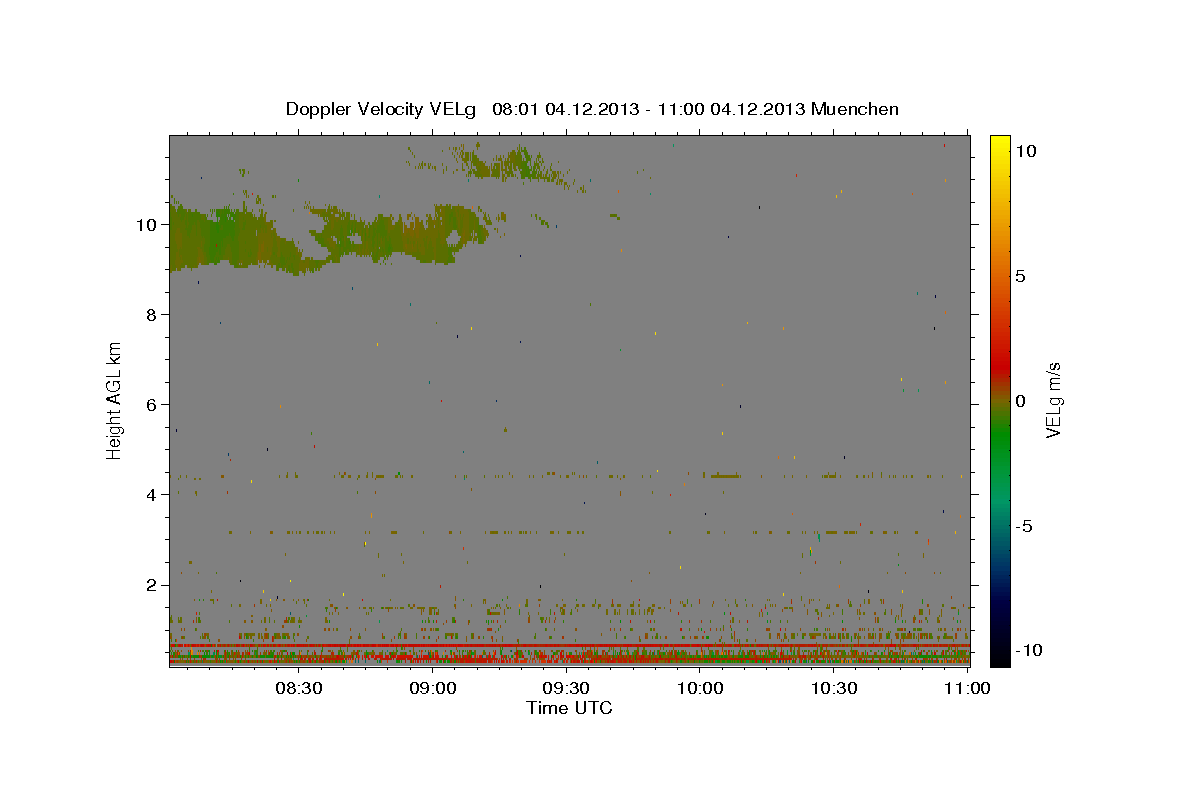
Task: Click the colorbar value 0 label
Action: point(1020,401)
